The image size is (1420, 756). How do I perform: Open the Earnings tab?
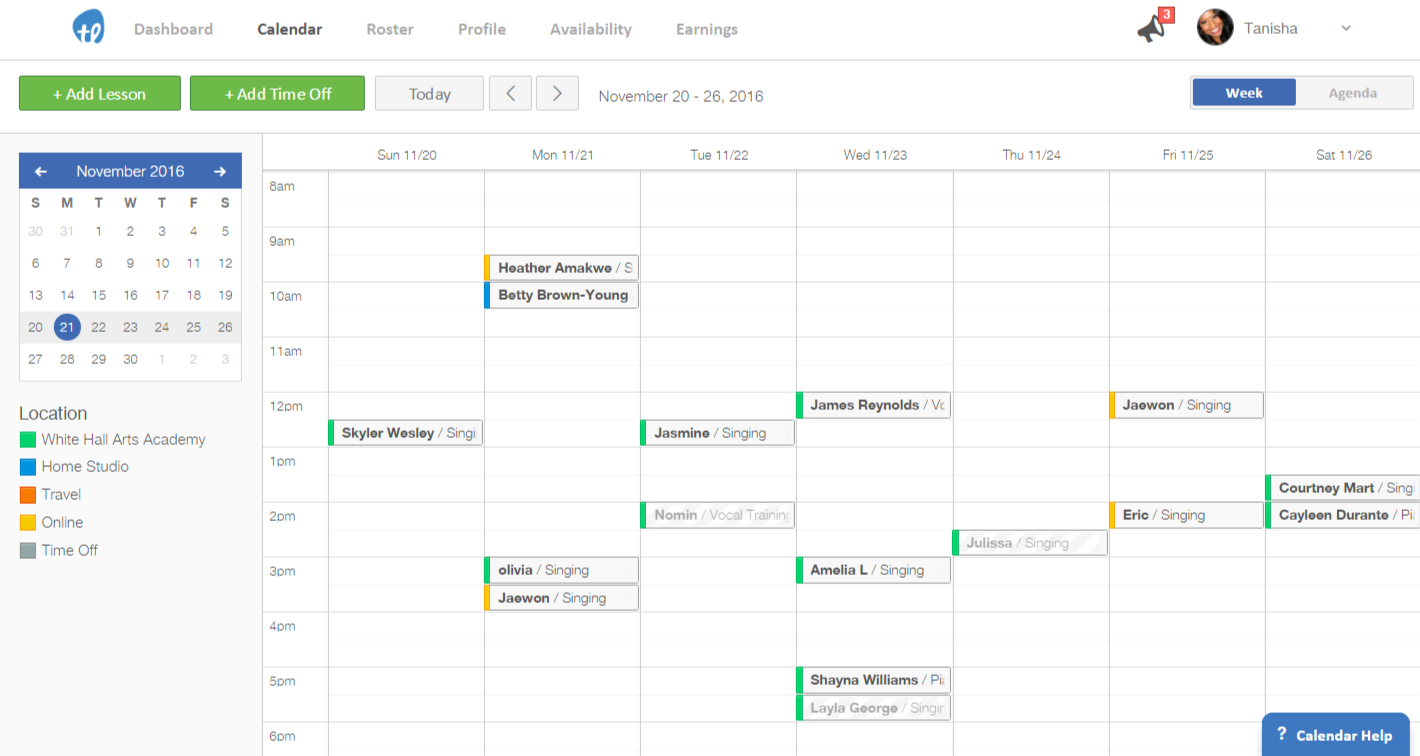click(706, 29)
